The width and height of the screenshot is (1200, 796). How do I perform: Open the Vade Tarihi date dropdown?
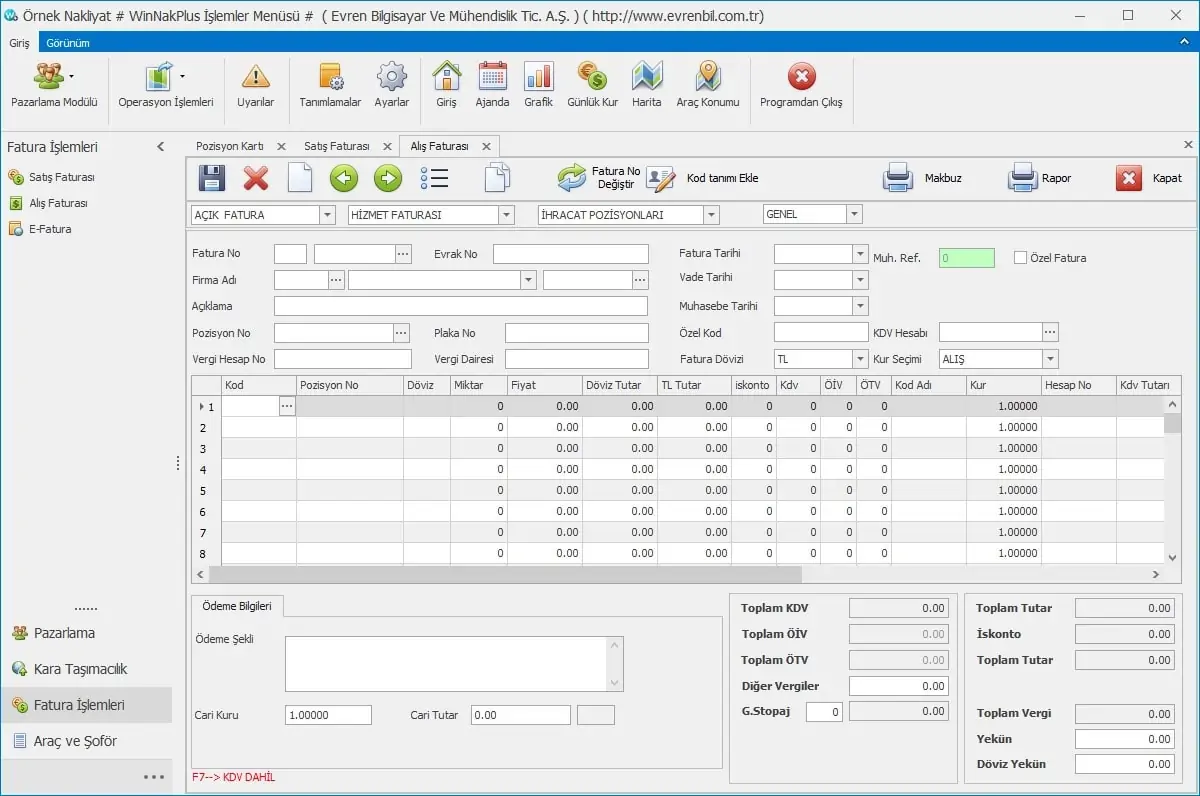(x=860, y=280)
